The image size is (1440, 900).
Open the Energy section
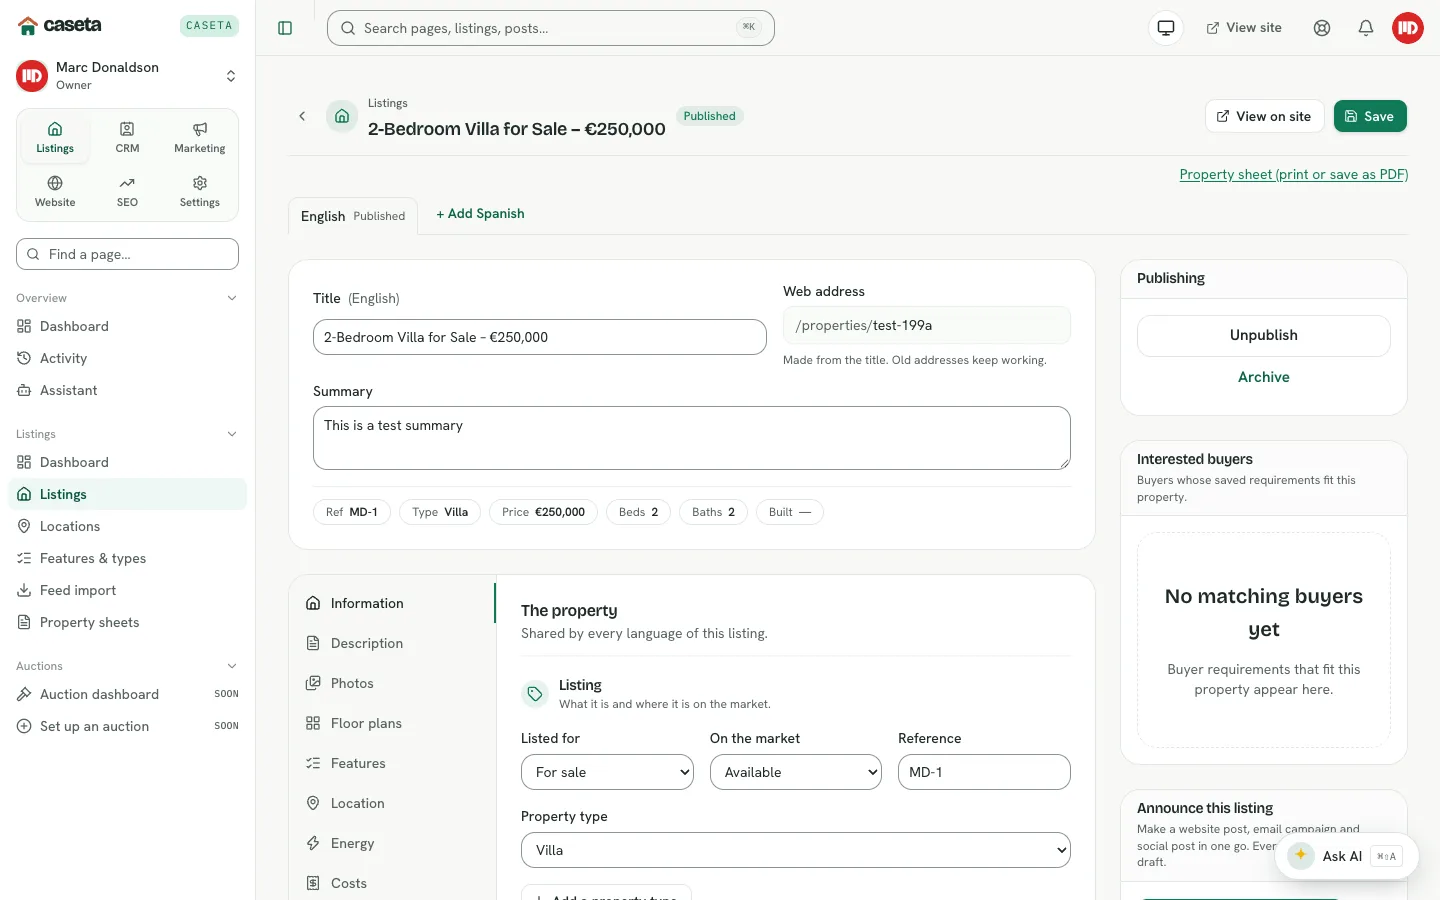coord(393,843)
